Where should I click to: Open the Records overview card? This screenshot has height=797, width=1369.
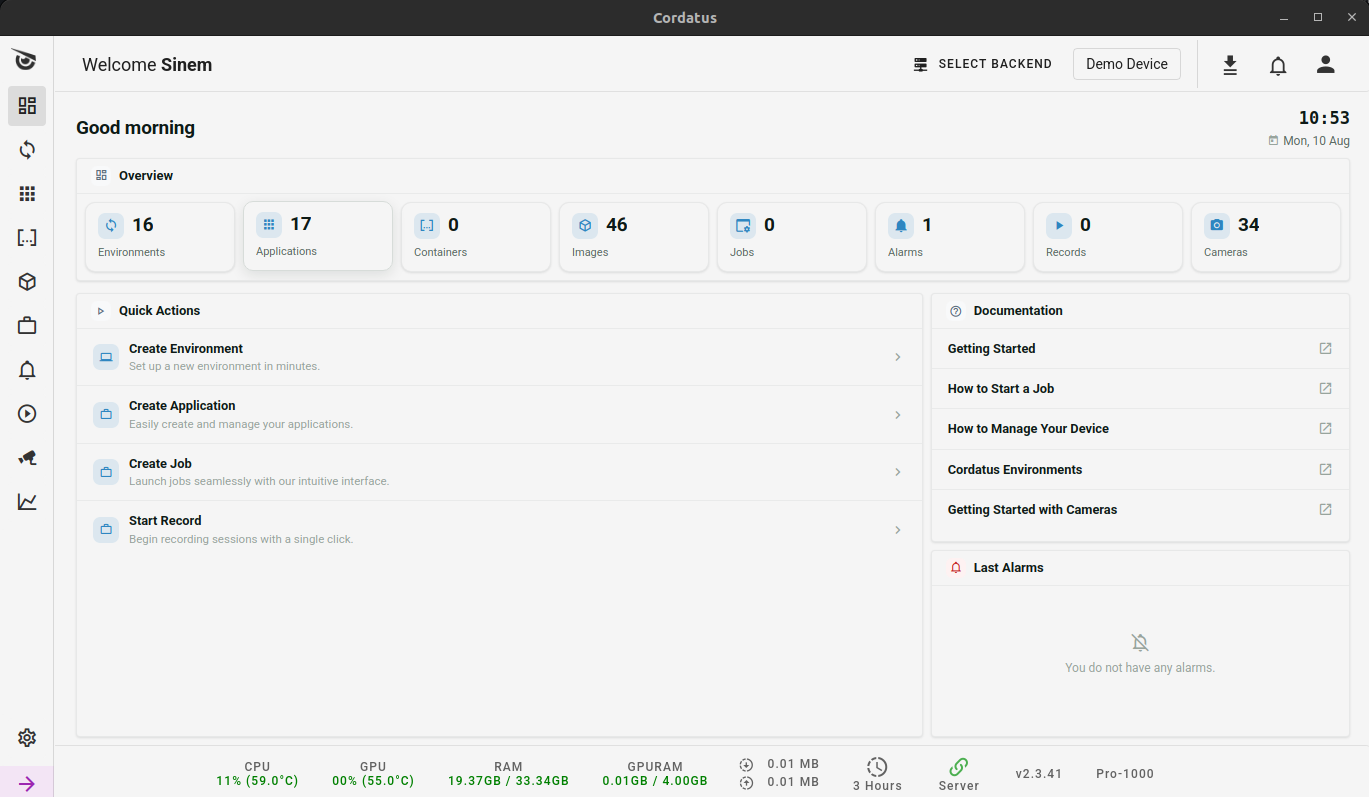pyautogui.click(x=1108, y=237)
